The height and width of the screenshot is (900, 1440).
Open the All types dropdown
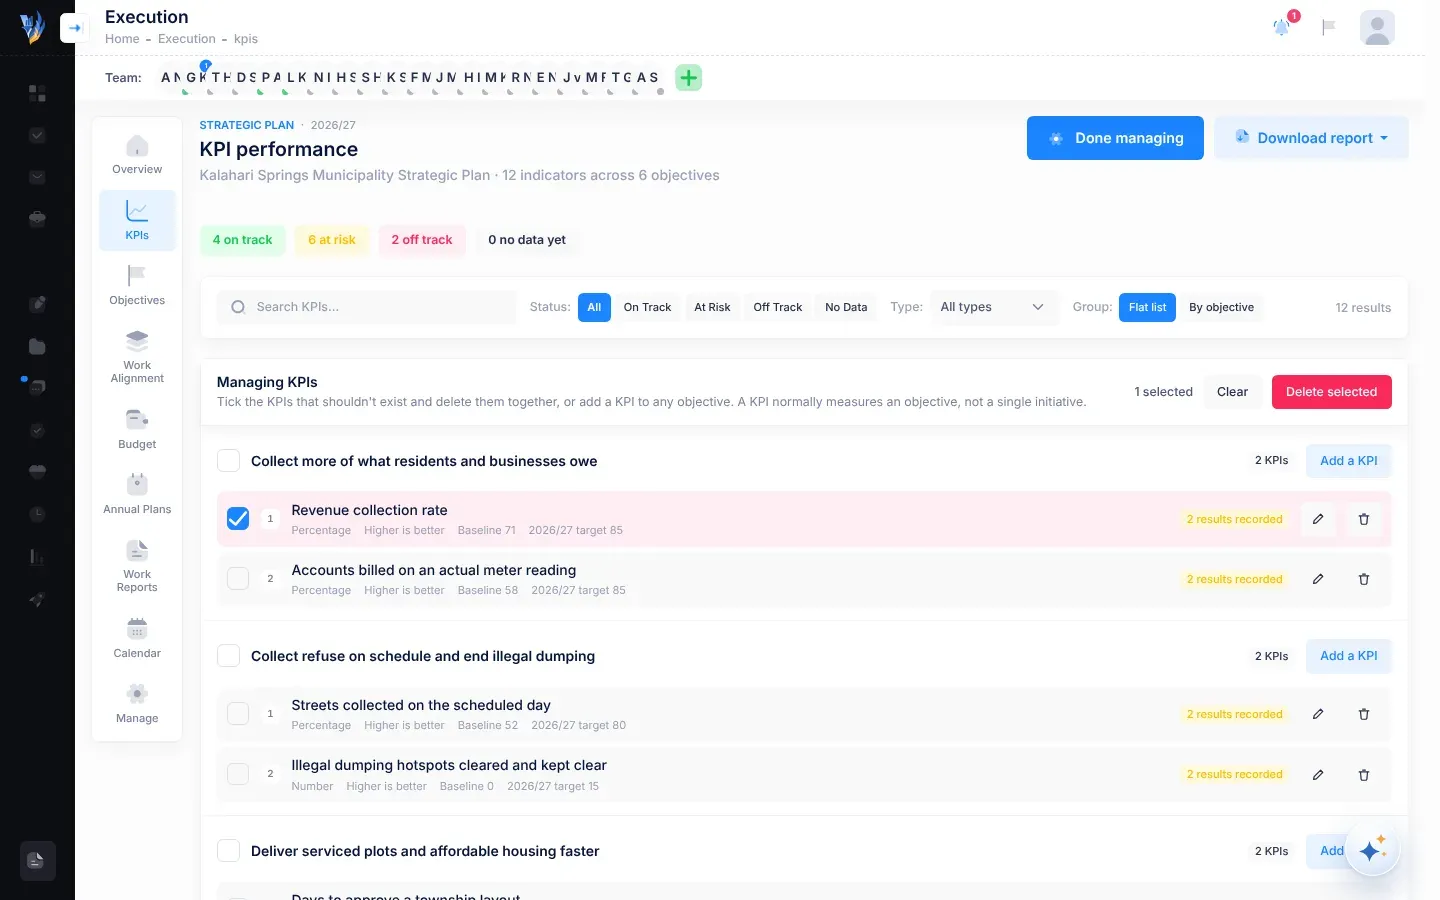[992, 307]
